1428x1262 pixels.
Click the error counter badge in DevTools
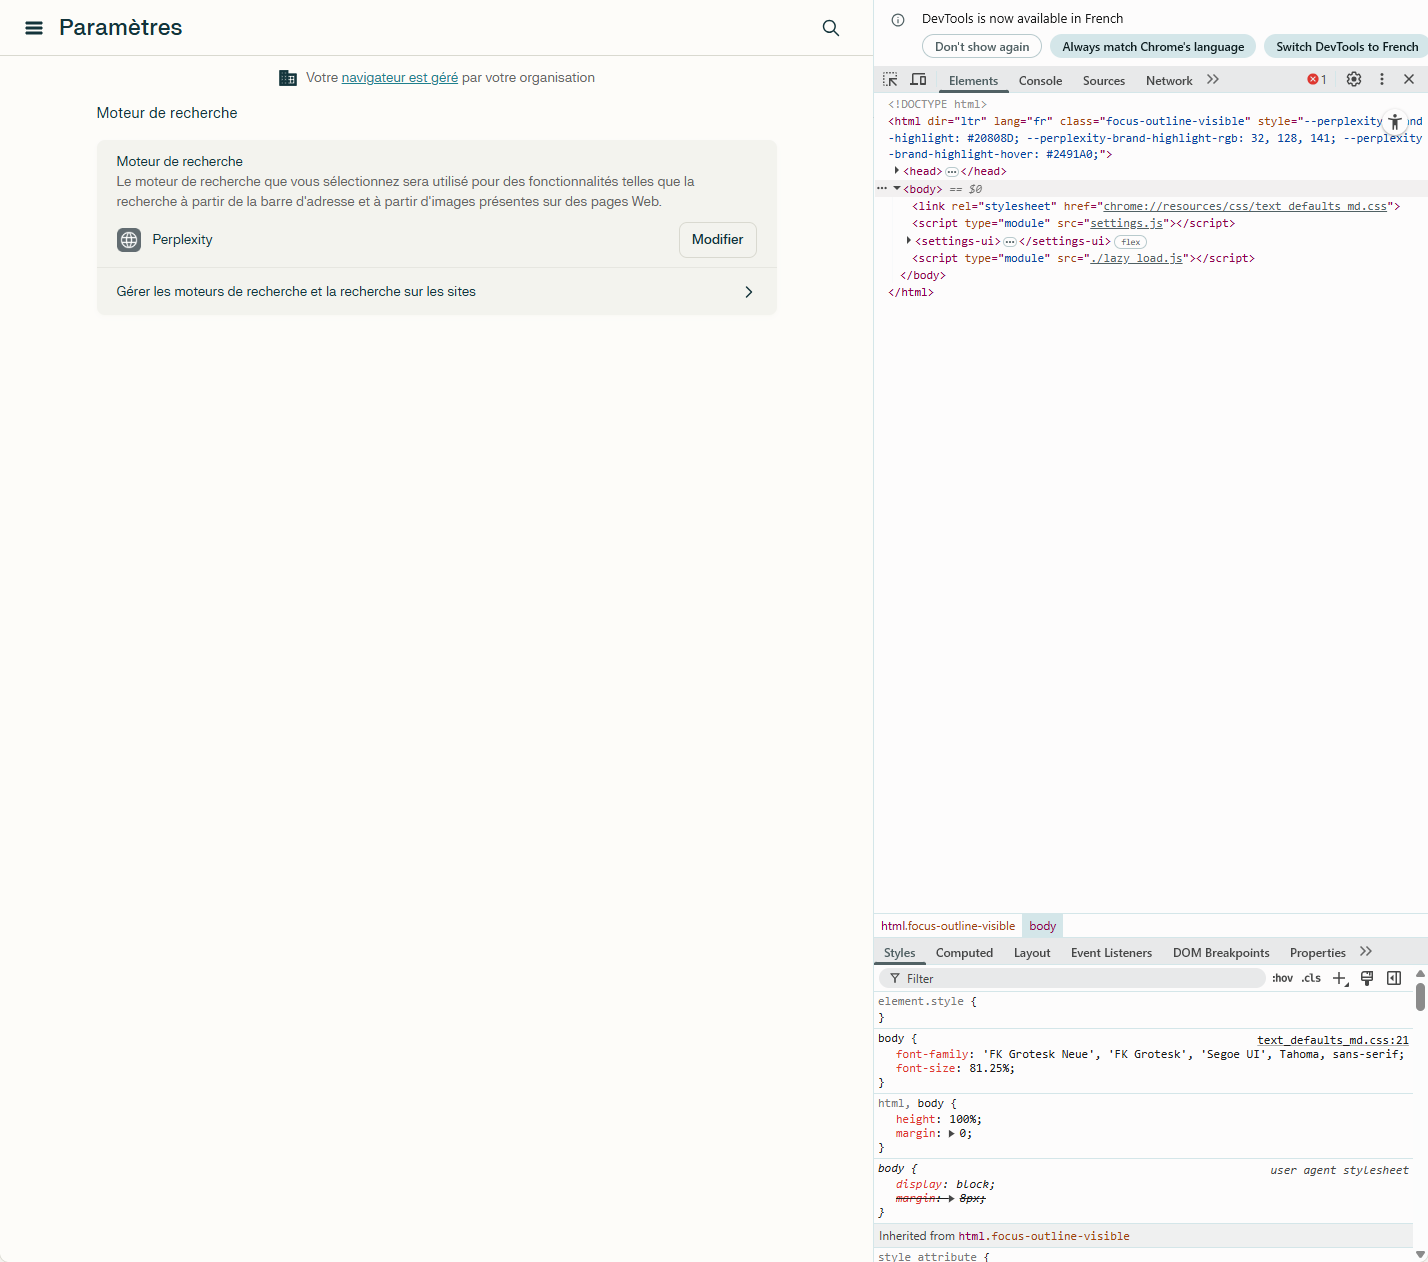point(1316,79)
